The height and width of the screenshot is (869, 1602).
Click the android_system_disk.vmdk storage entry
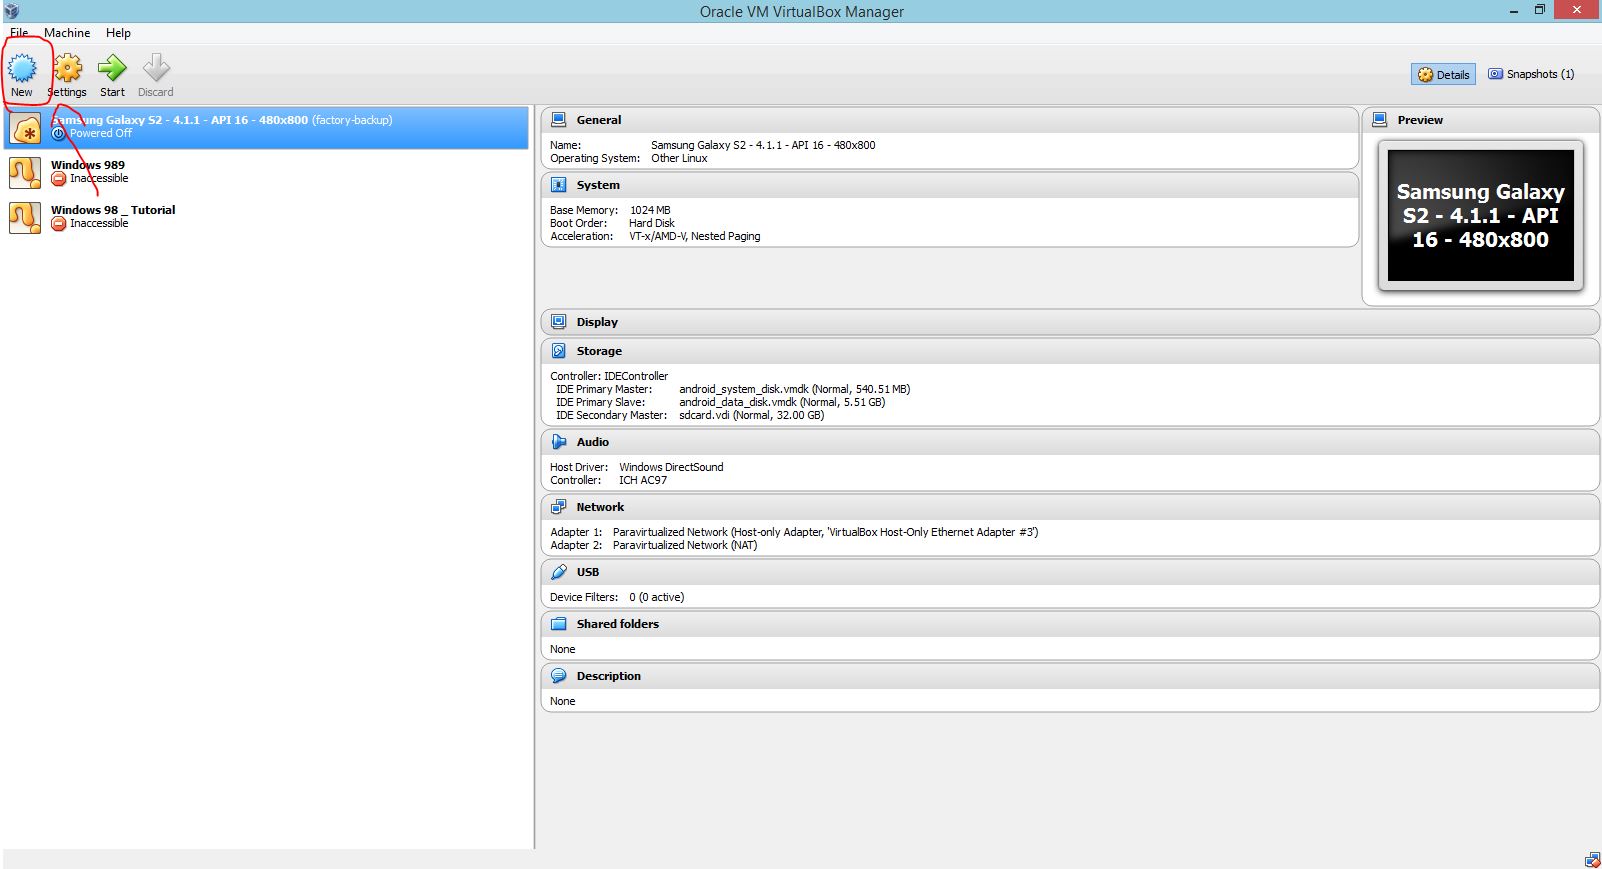tap(794, 389)
